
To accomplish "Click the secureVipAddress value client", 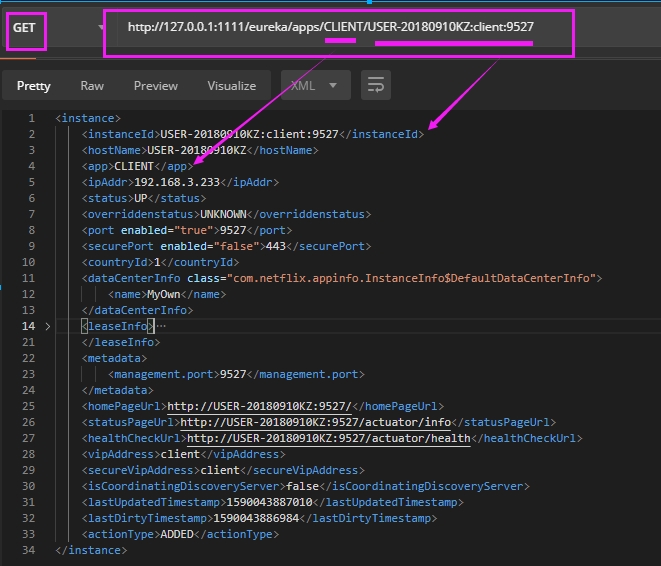I will point(220,470).
